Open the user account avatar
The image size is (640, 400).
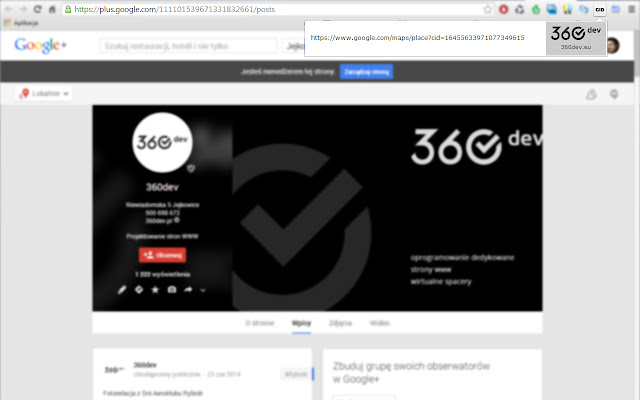tap(613, 45)
